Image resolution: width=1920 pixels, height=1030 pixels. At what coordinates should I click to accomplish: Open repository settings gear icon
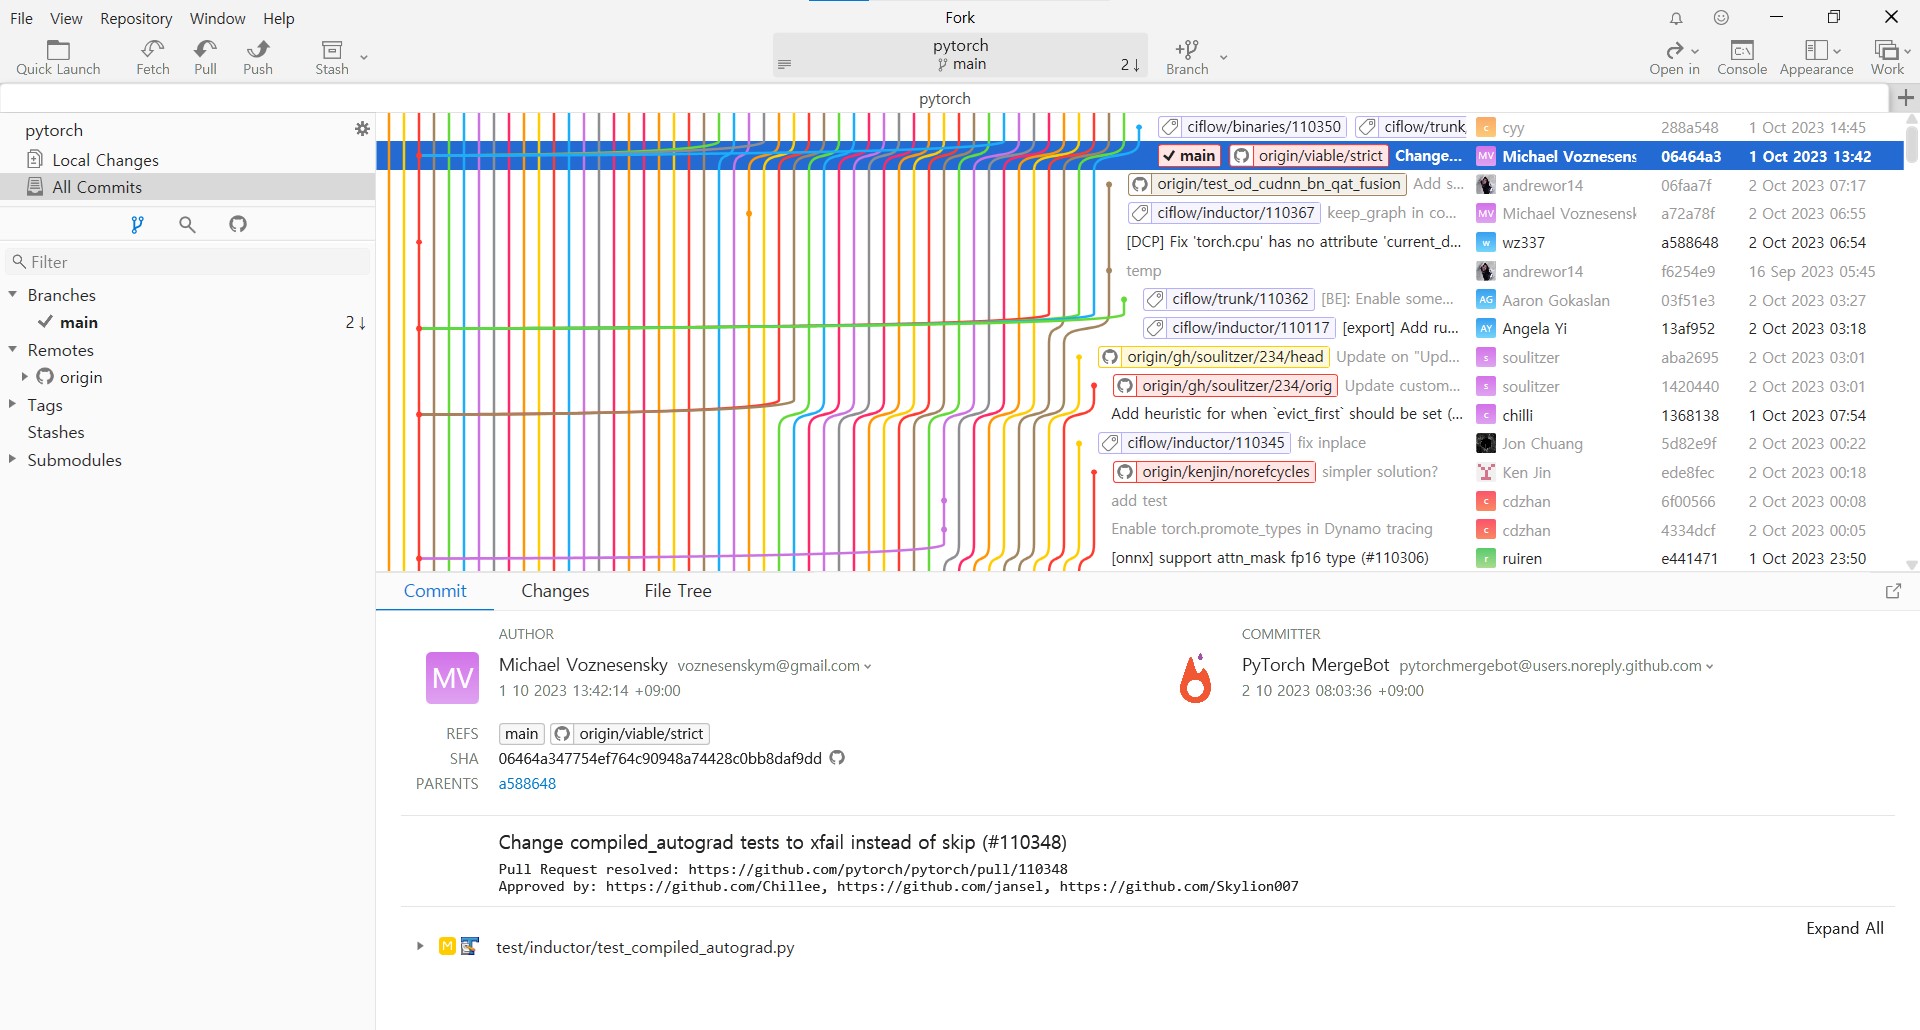click(x=362, y=129)
